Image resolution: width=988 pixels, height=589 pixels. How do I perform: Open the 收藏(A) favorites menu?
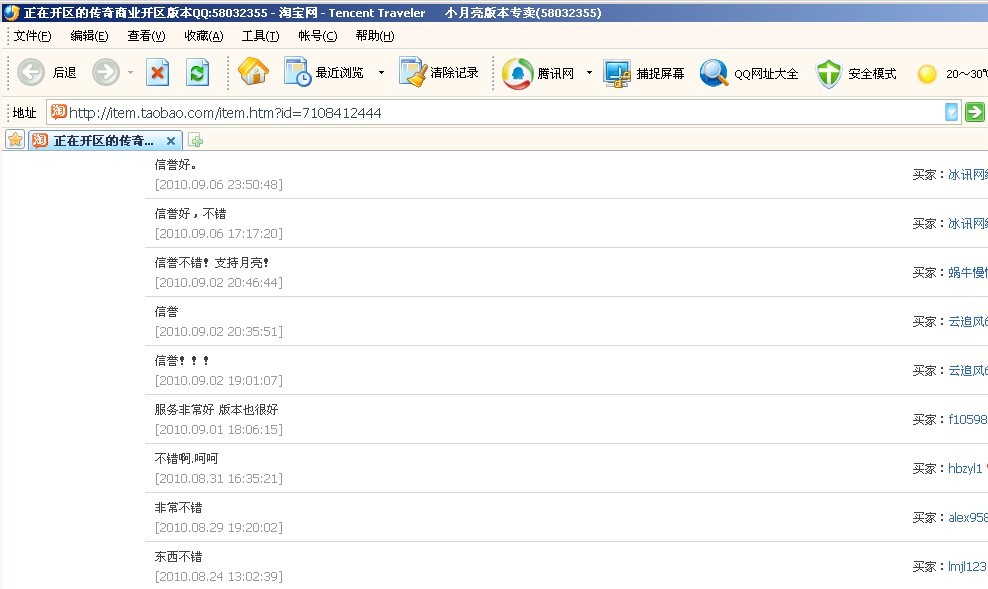pyautogui.click(x=204, y=36)
